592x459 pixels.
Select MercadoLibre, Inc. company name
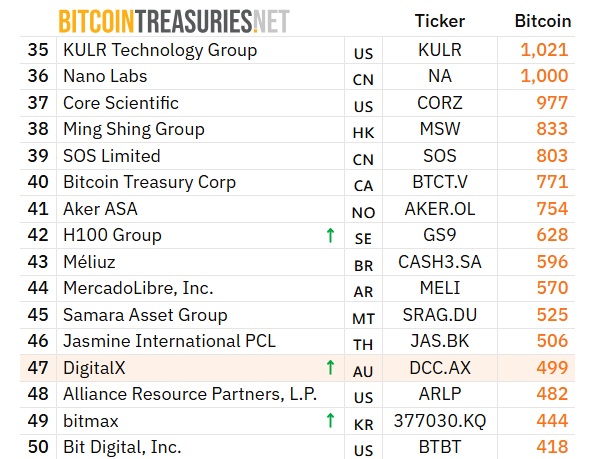[x=138, y=288]
